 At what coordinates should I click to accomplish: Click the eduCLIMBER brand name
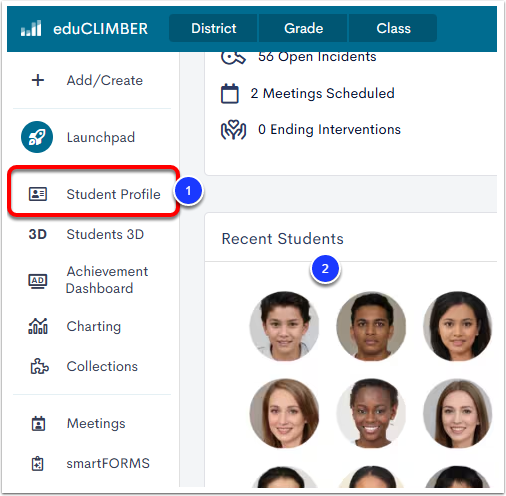(100, 29)
